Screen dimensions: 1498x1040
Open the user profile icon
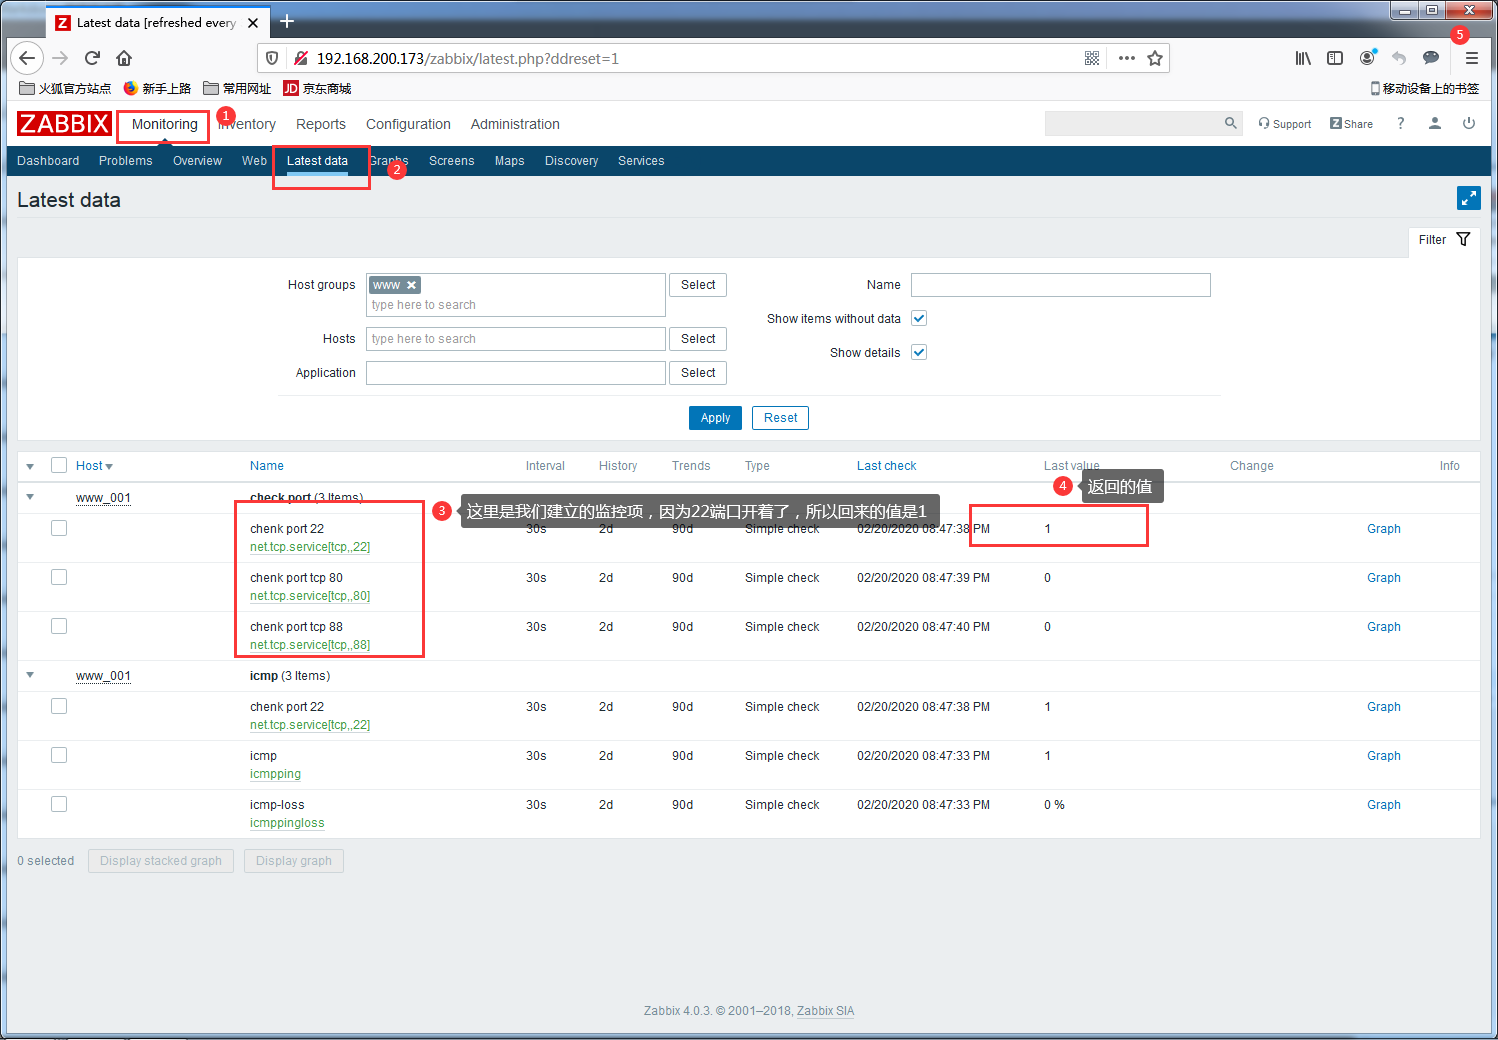tap(1434, 123)
